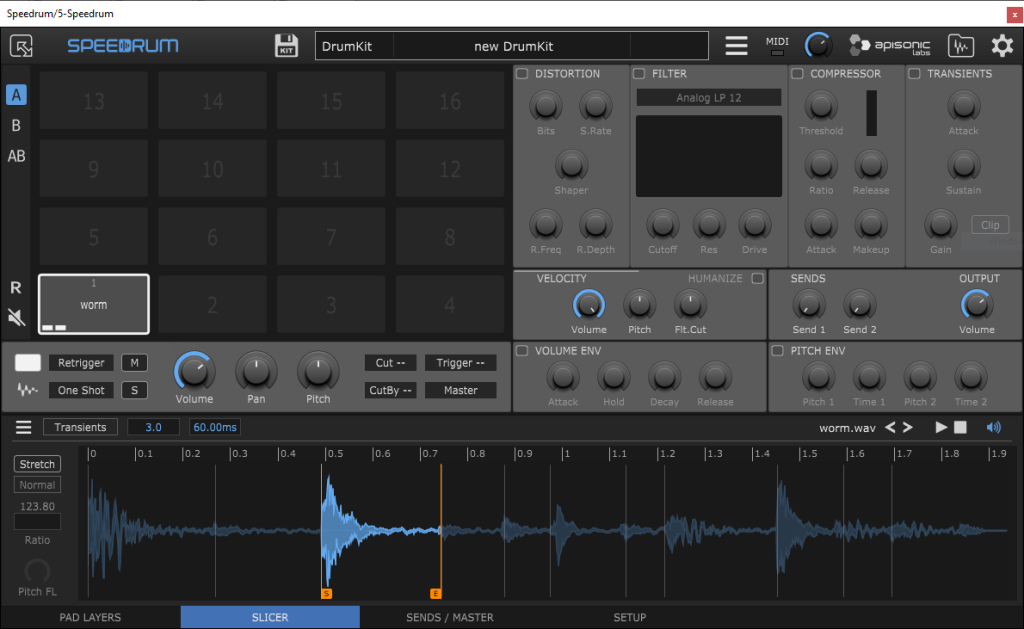This screenshot has height=629, width=1024.
Task: Open the Analog LP 12 filter type dropdown
Action: (709, 98)
